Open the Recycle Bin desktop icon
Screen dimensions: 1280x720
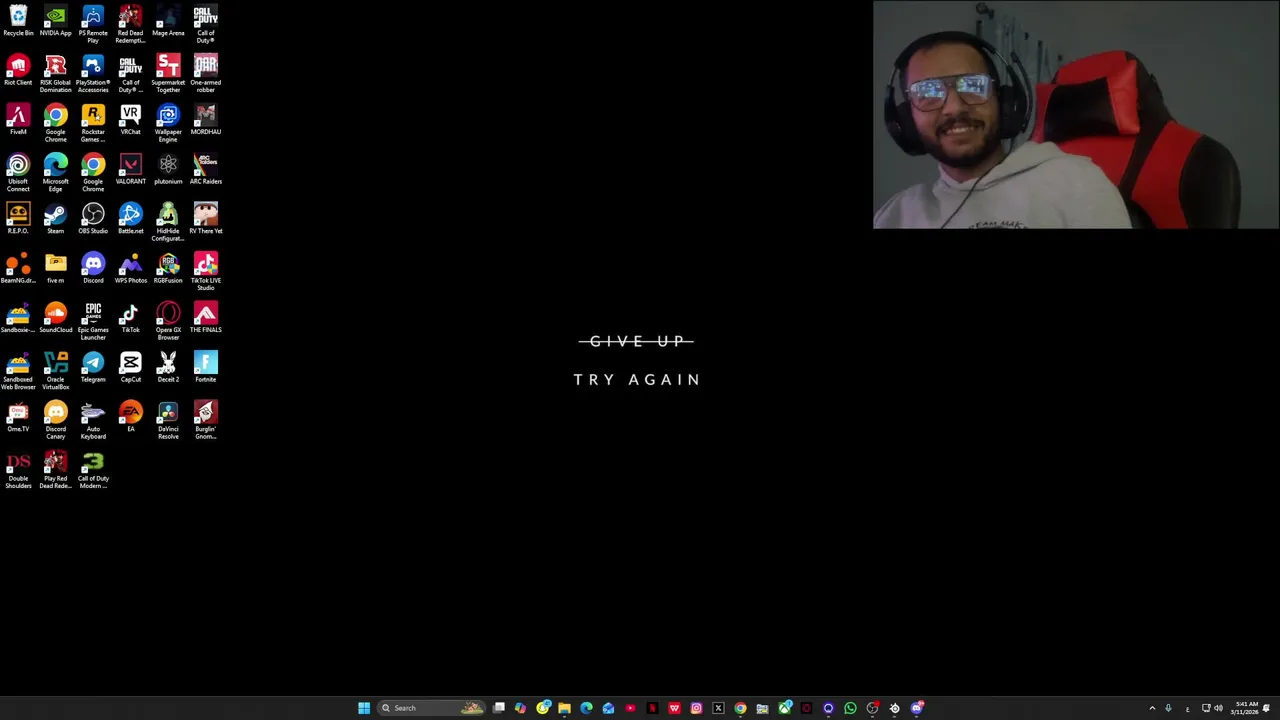click(18, 21)
